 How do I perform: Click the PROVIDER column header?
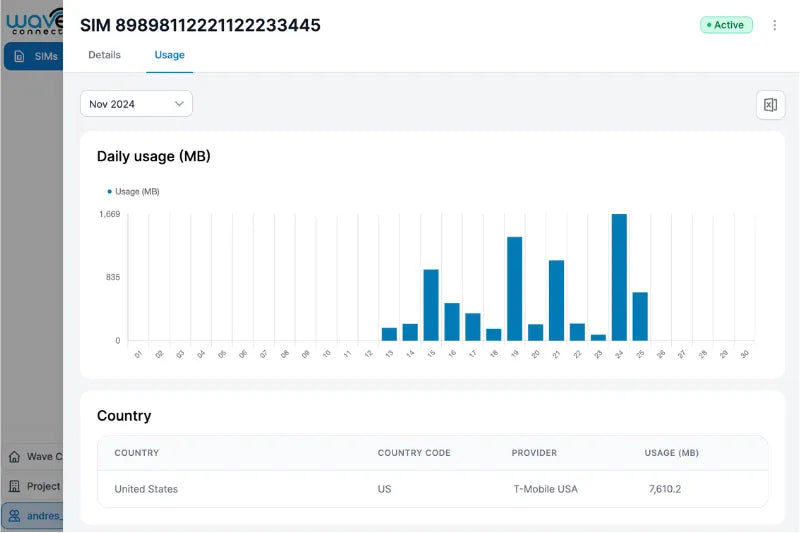[x=534, y=453]
